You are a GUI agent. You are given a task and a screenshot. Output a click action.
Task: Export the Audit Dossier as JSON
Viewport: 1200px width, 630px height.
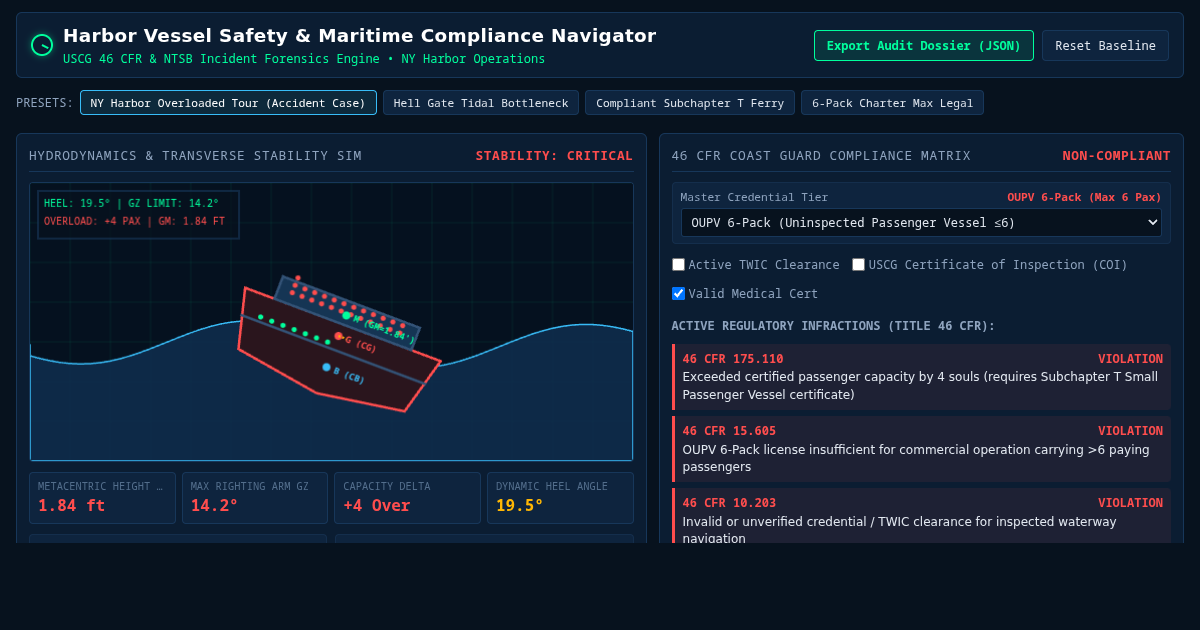pos(923,46)
